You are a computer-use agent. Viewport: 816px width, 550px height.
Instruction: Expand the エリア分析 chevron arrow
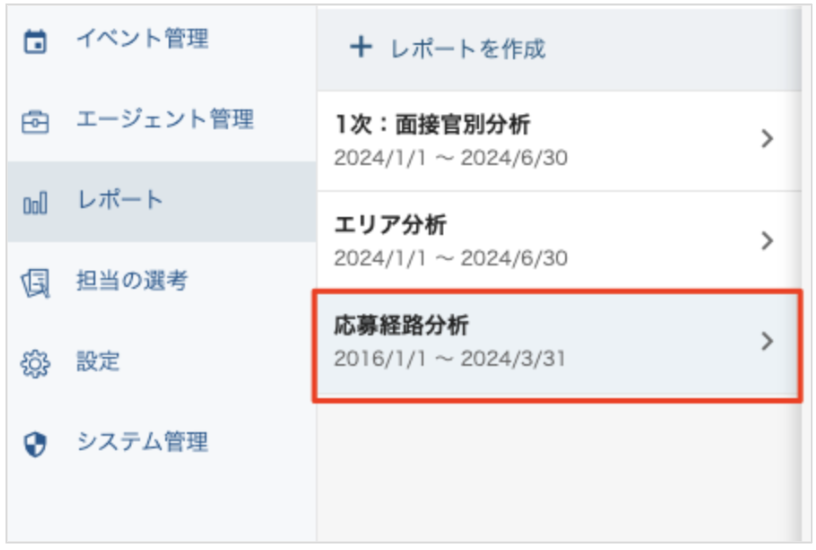767,241
